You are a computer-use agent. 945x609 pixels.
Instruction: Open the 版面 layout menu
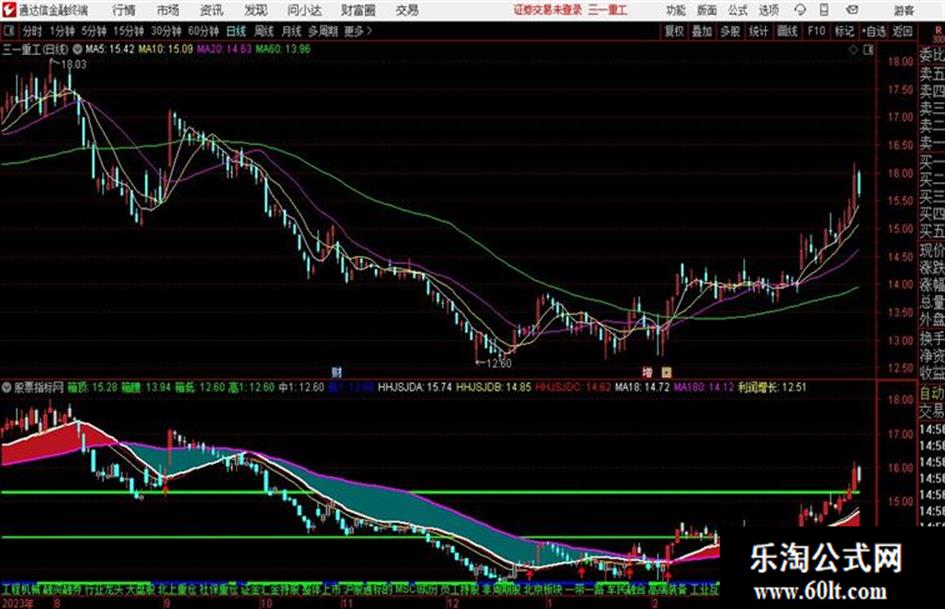pos(706,10)
